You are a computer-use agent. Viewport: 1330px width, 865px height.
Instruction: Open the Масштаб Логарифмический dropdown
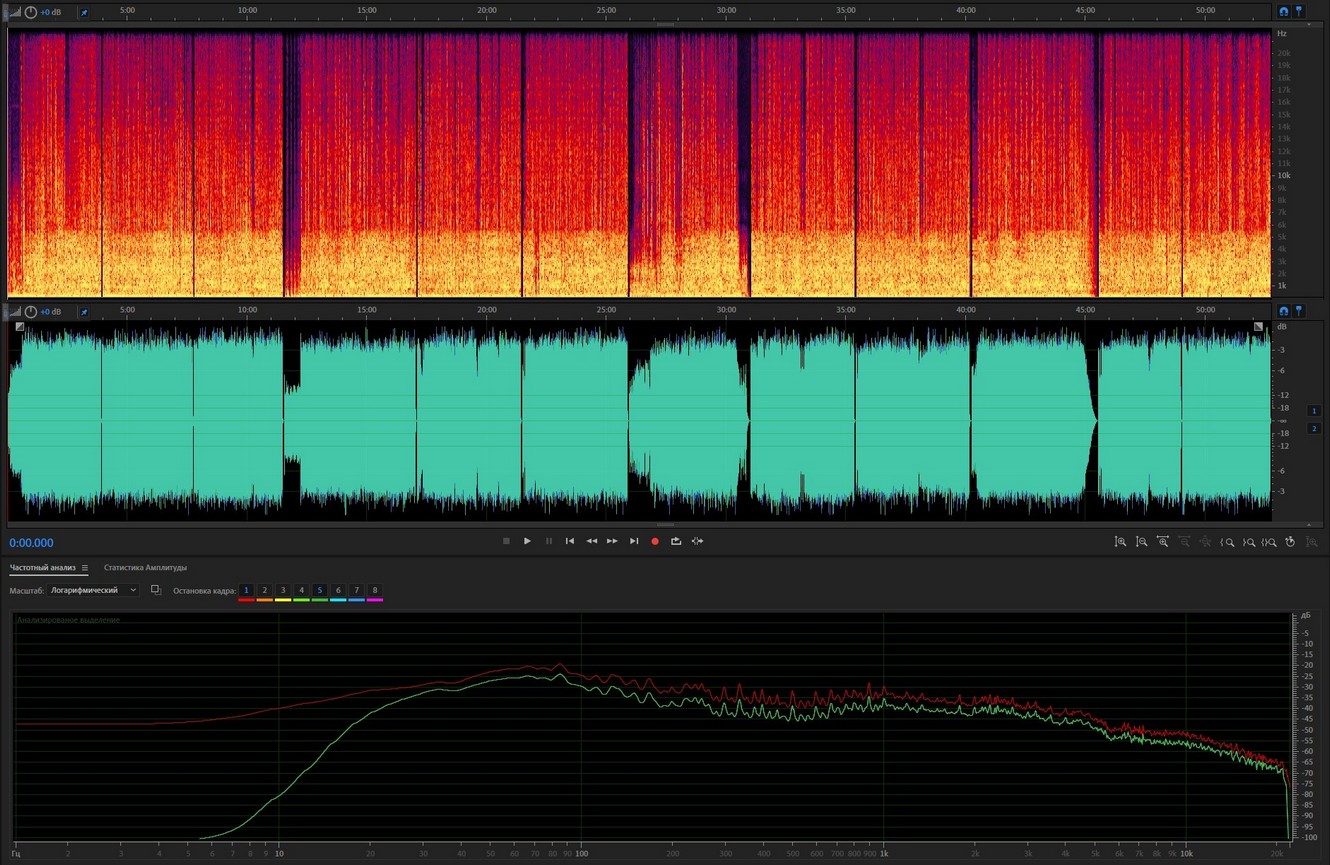coord(94,591)
